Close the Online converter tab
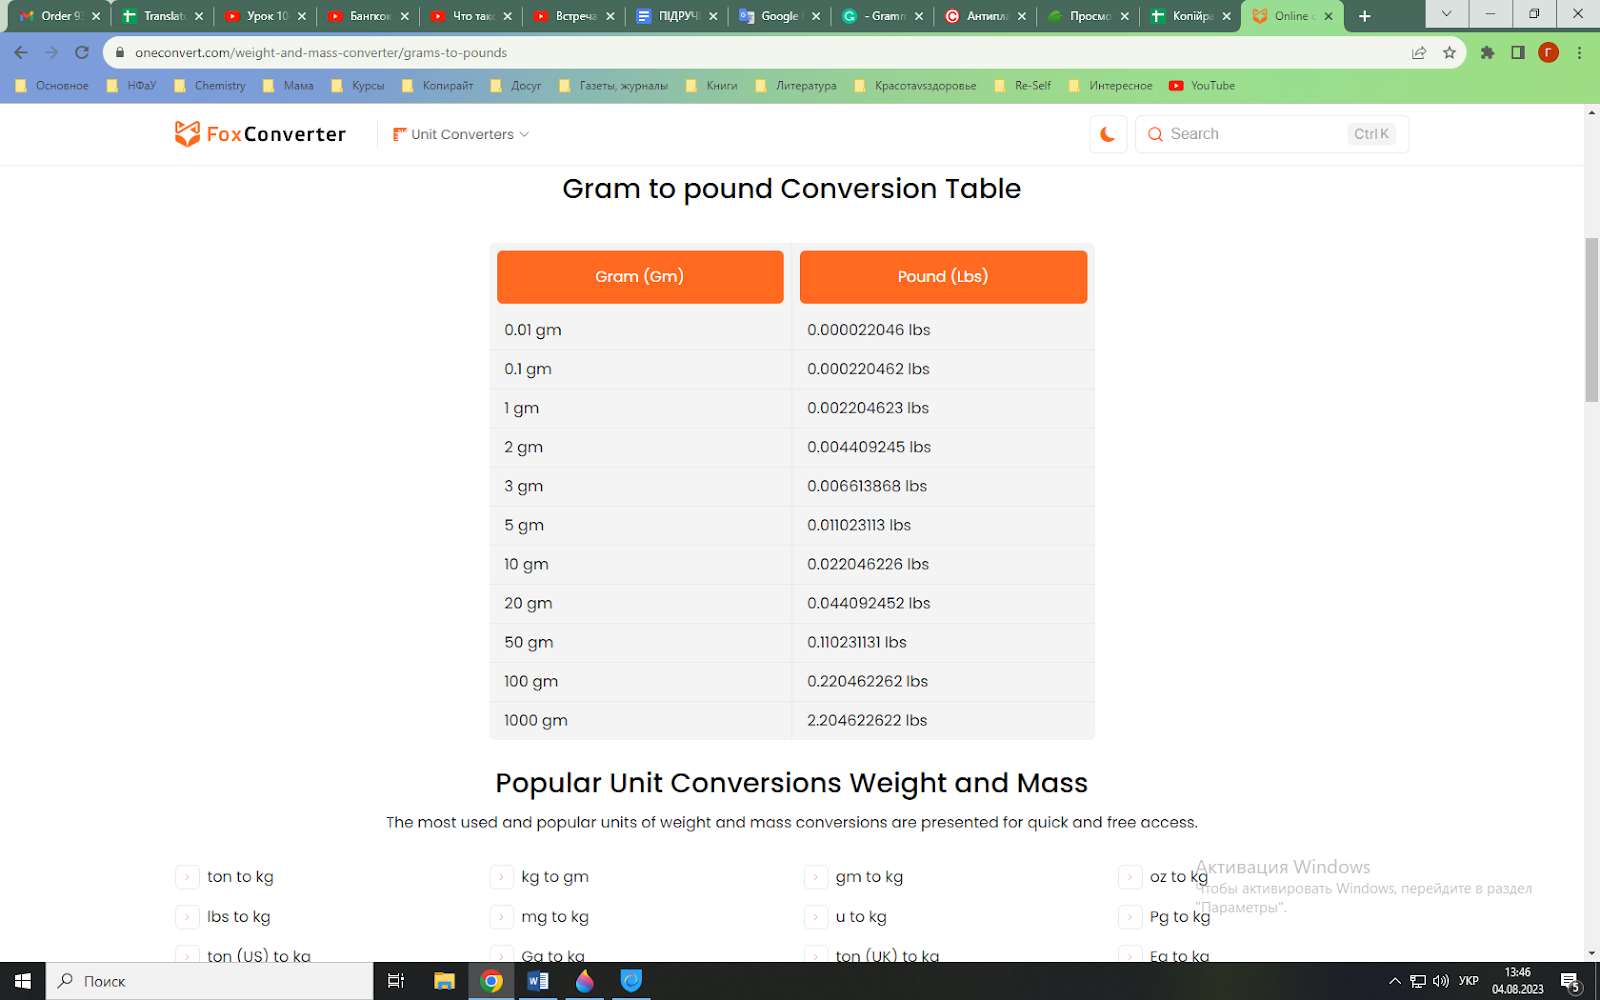Viewport: 1600px width, 1000px height. tap(1328, 16)
